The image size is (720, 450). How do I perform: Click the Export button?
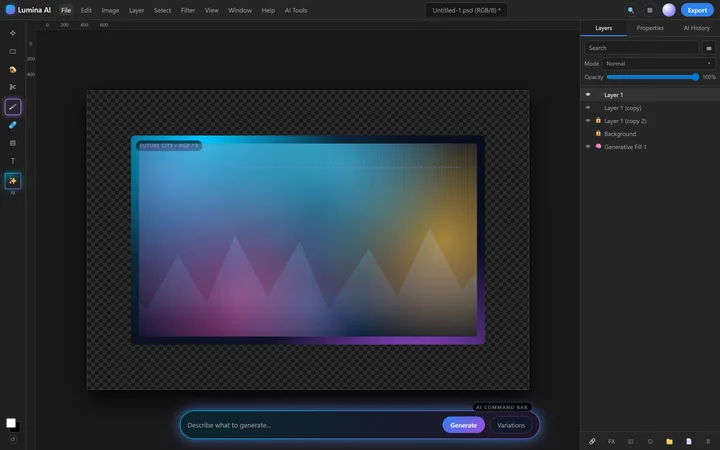click(697, 10)
